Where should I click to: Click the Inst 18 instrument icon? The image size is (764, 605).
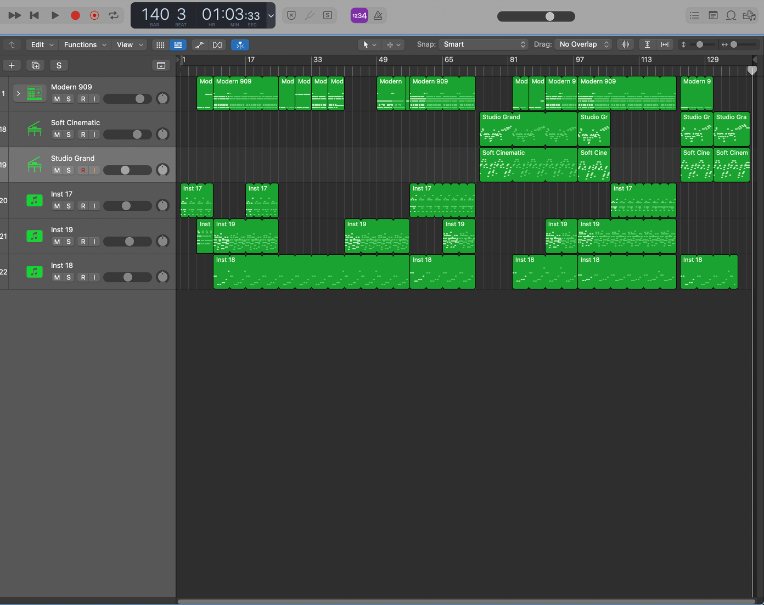(x=35, y=272)
